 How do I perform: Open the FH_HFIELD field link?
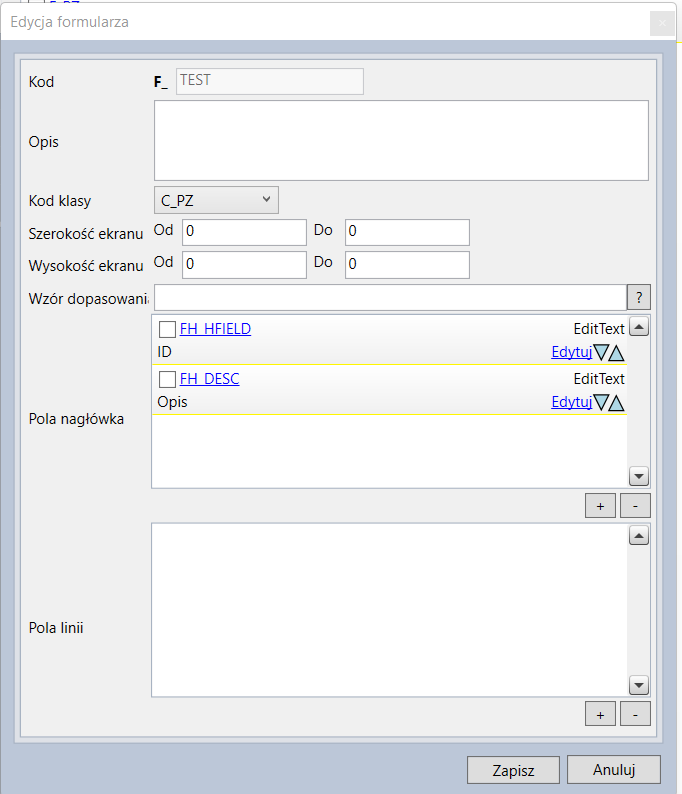click(x=215, y=329)
